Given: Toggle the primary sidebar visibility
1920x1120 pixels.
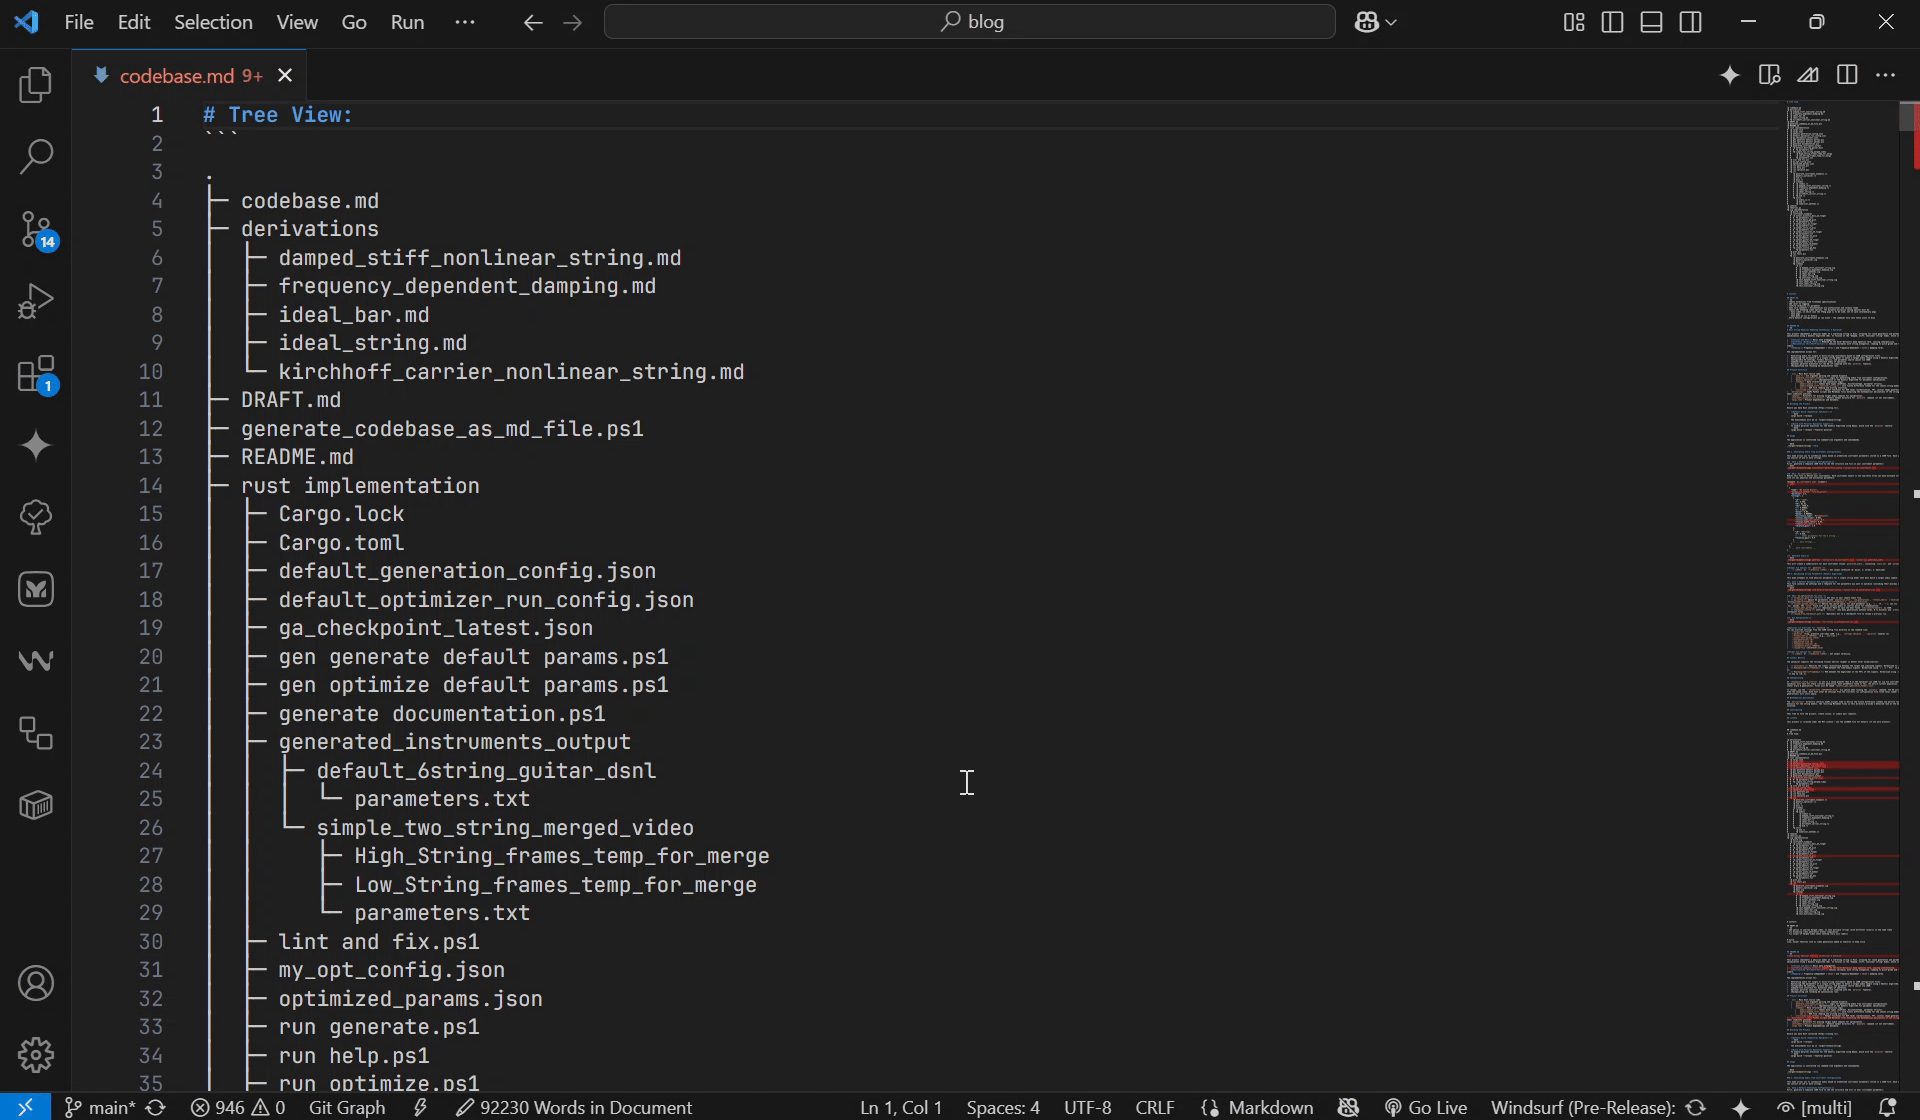Looking at the screenshot, I should coord(1612,21).
